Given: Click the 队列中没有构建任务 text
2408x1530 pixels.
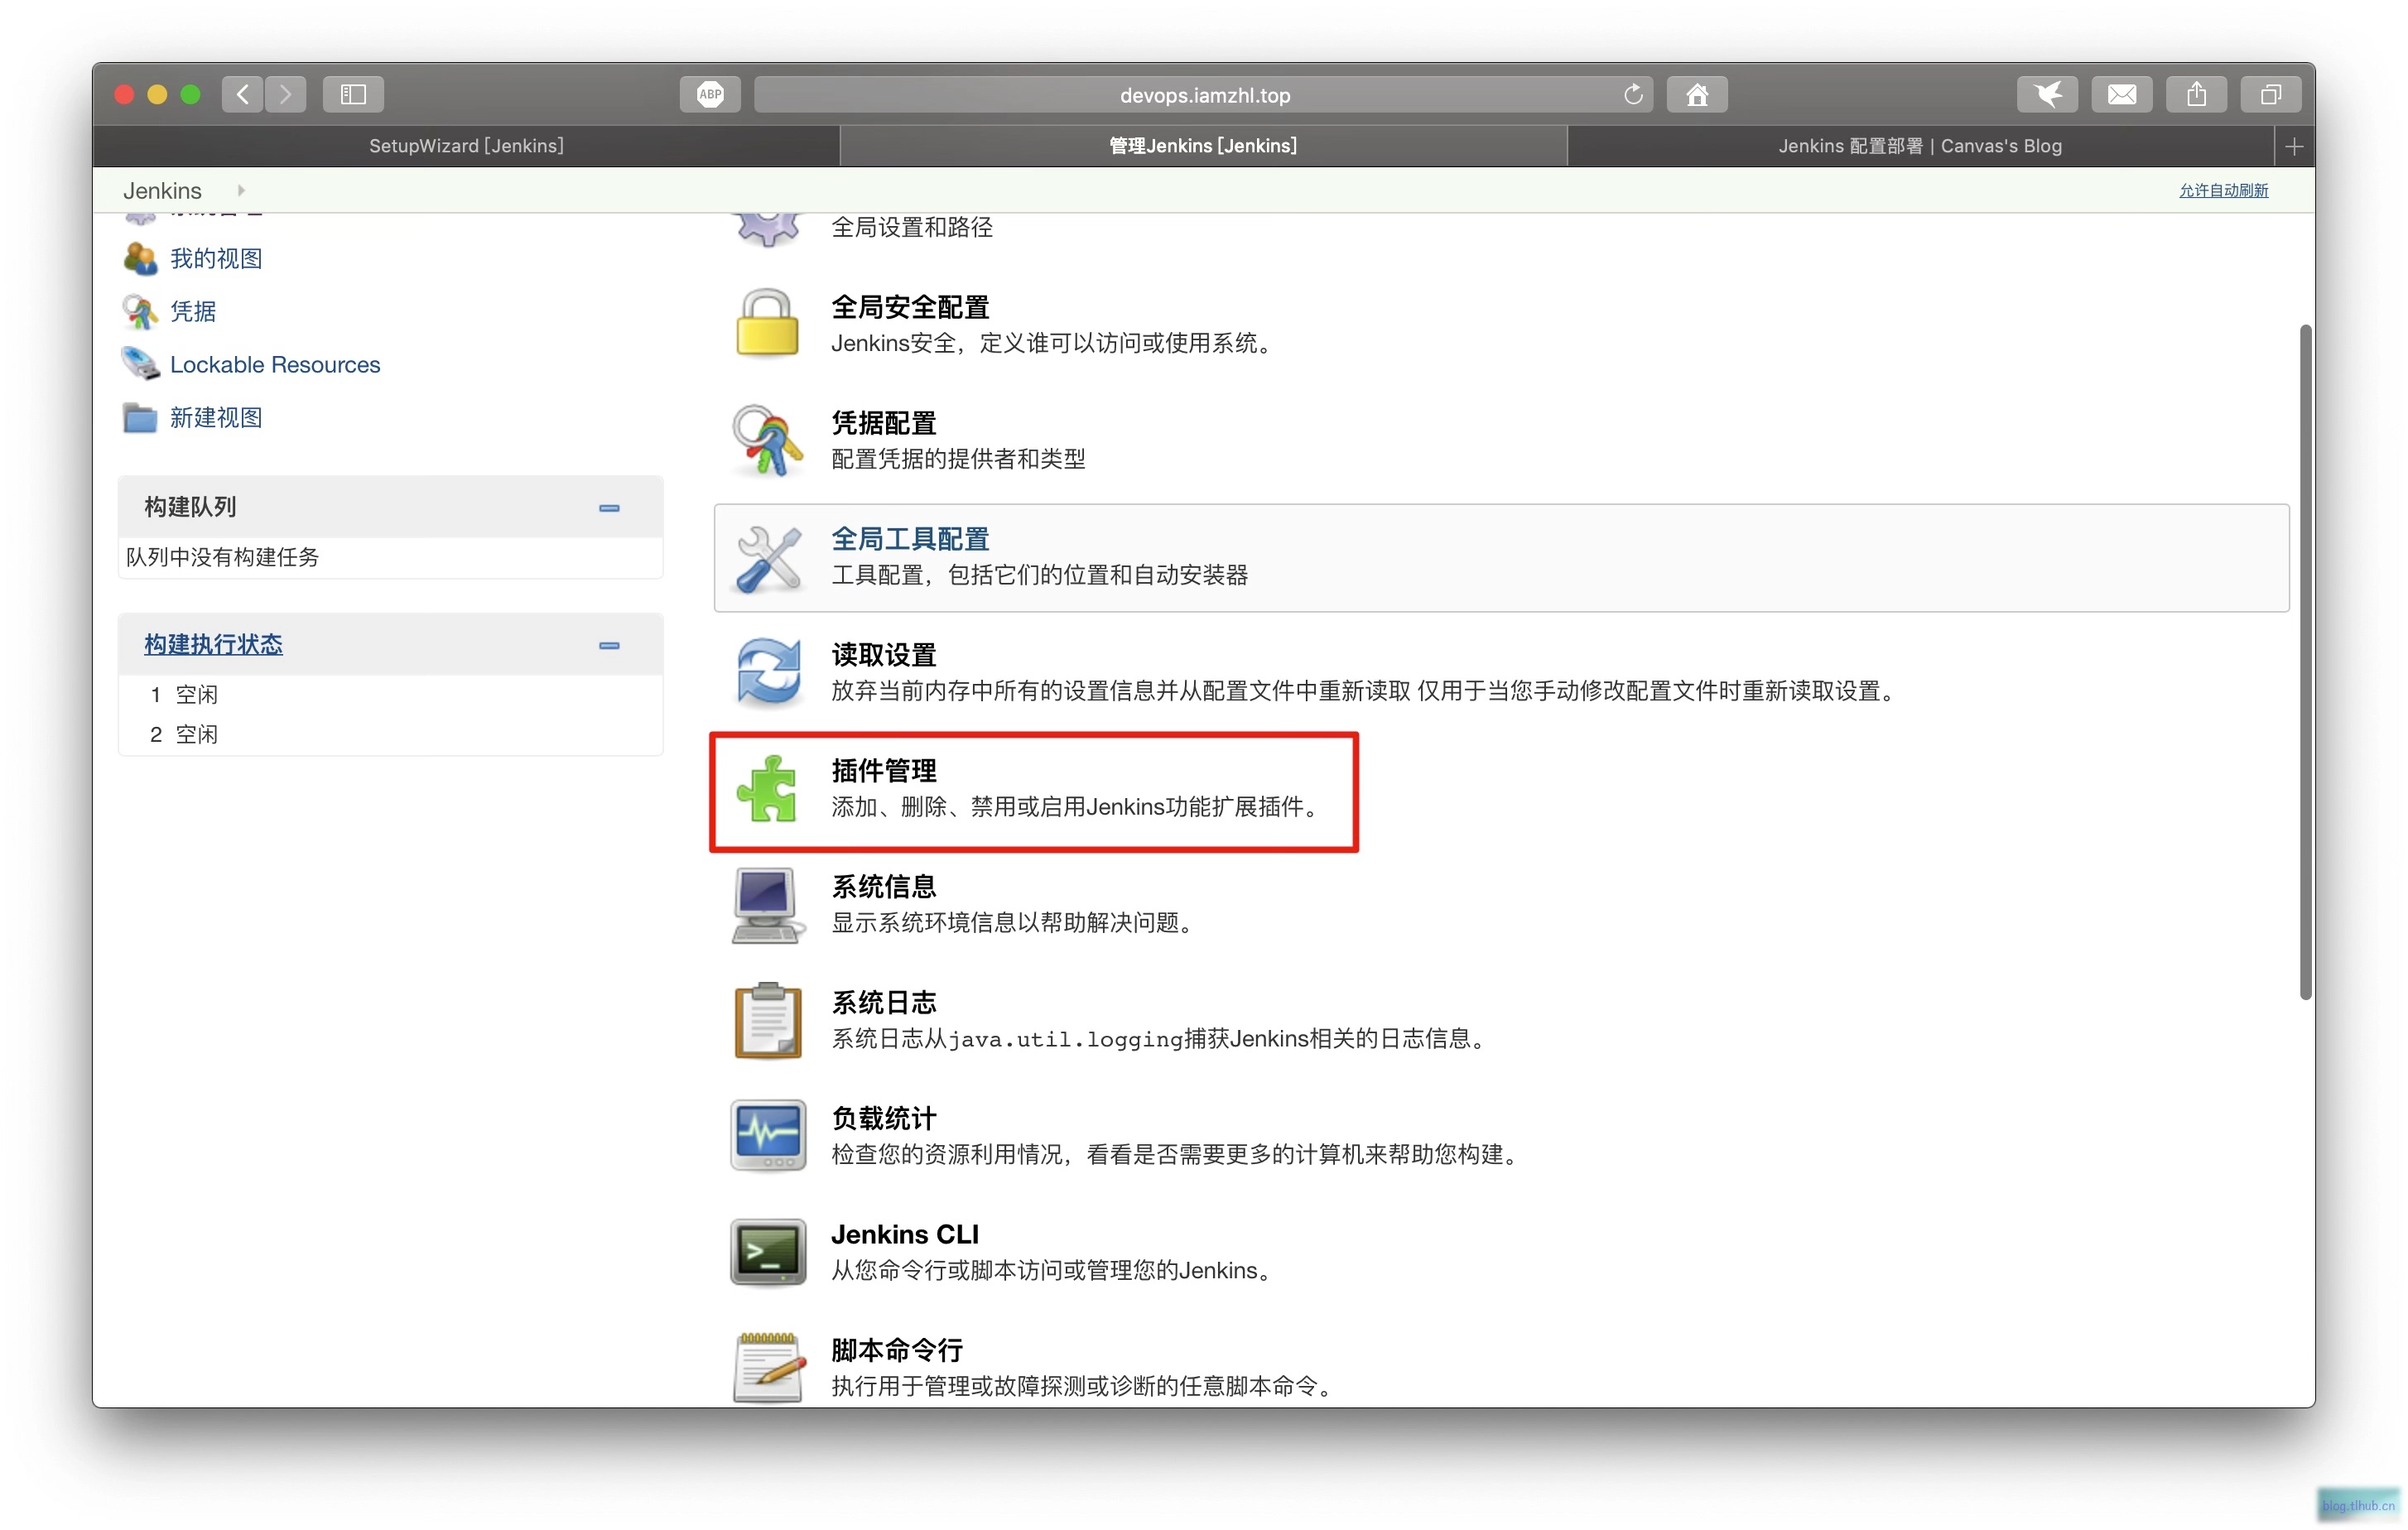Looking at the screenshot, I should point(222,557).
